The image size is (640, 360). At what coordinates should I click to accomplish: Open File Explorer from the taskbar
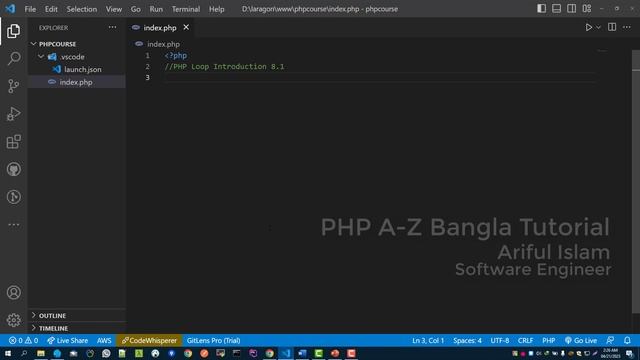pyautogui.click(x=40, y=353)
